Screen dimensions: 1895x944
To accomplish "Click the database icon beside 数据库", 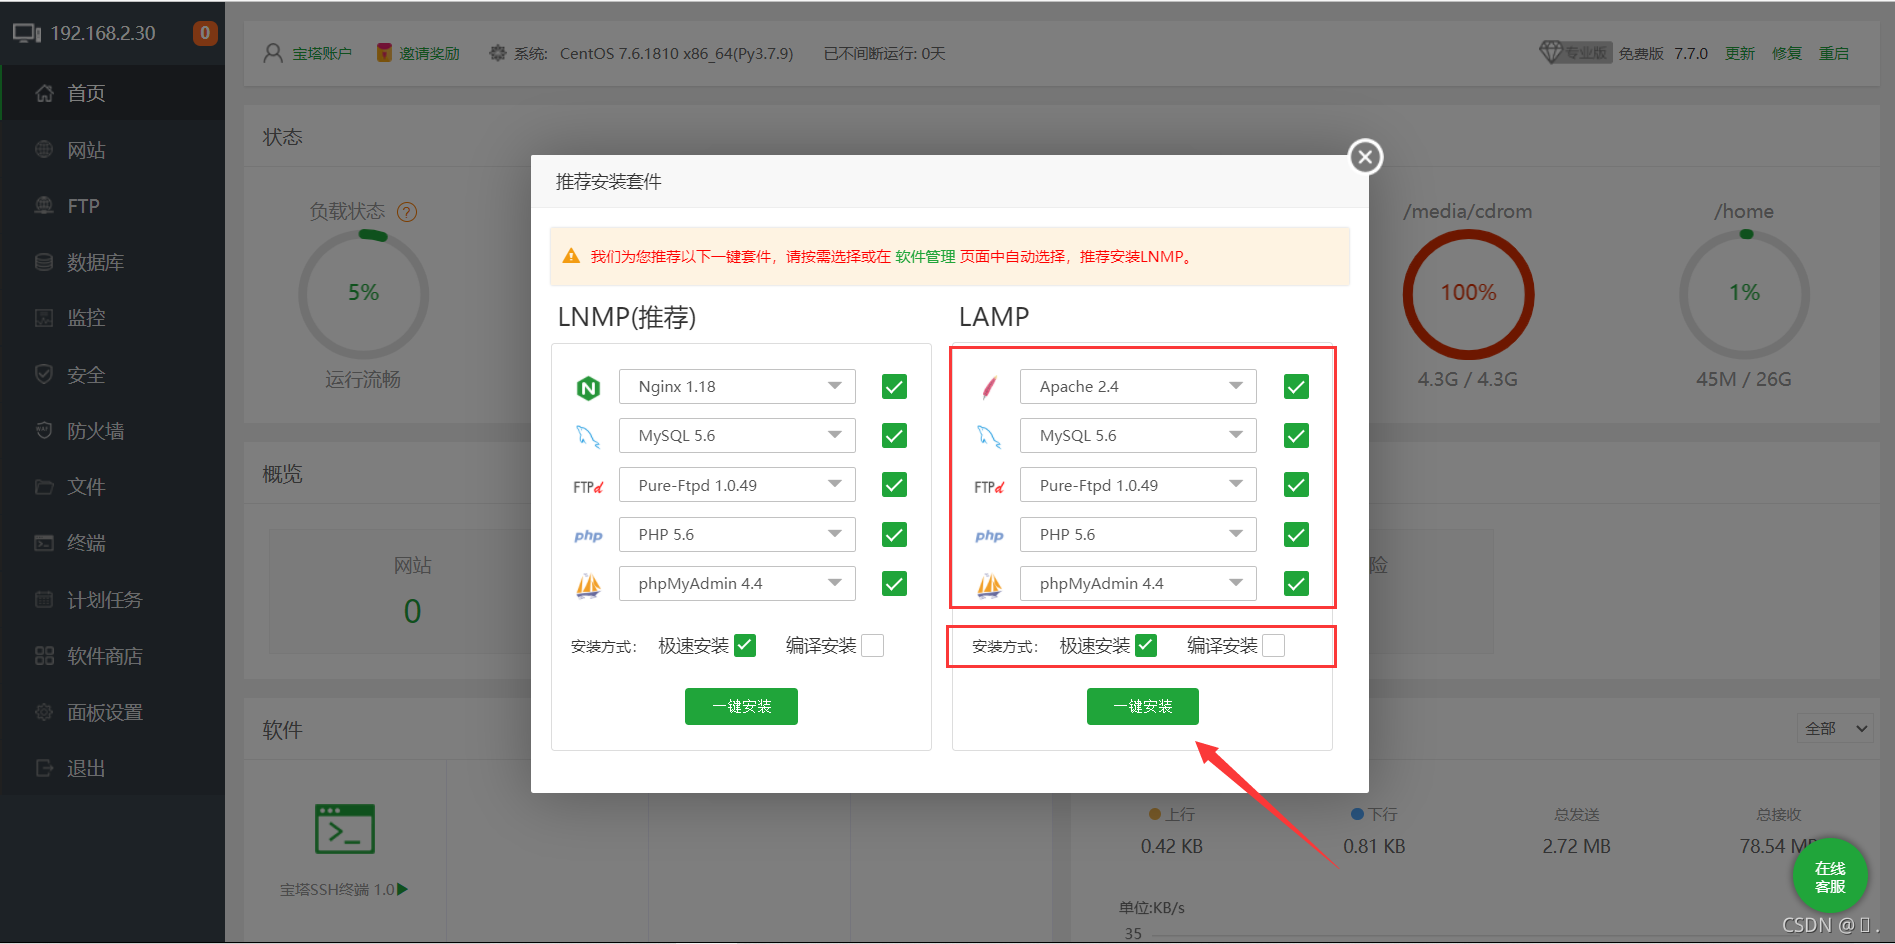I will coord(44,262).
